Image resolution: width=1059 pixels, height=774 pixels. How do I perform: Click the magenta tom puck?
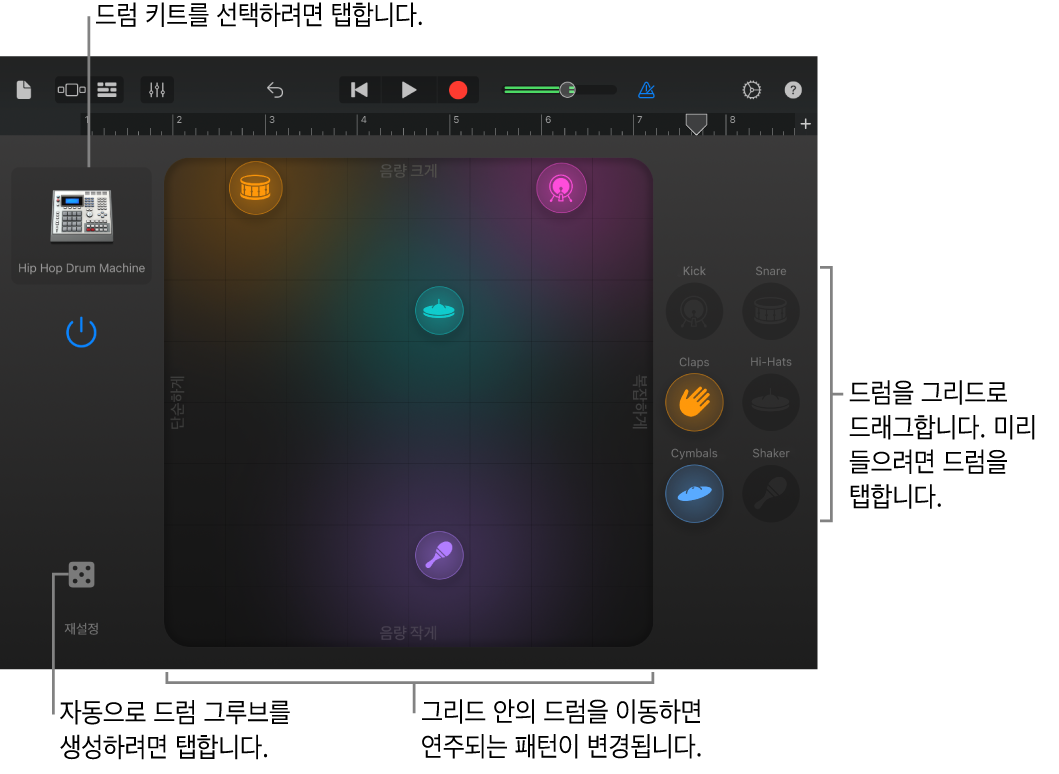561,187
